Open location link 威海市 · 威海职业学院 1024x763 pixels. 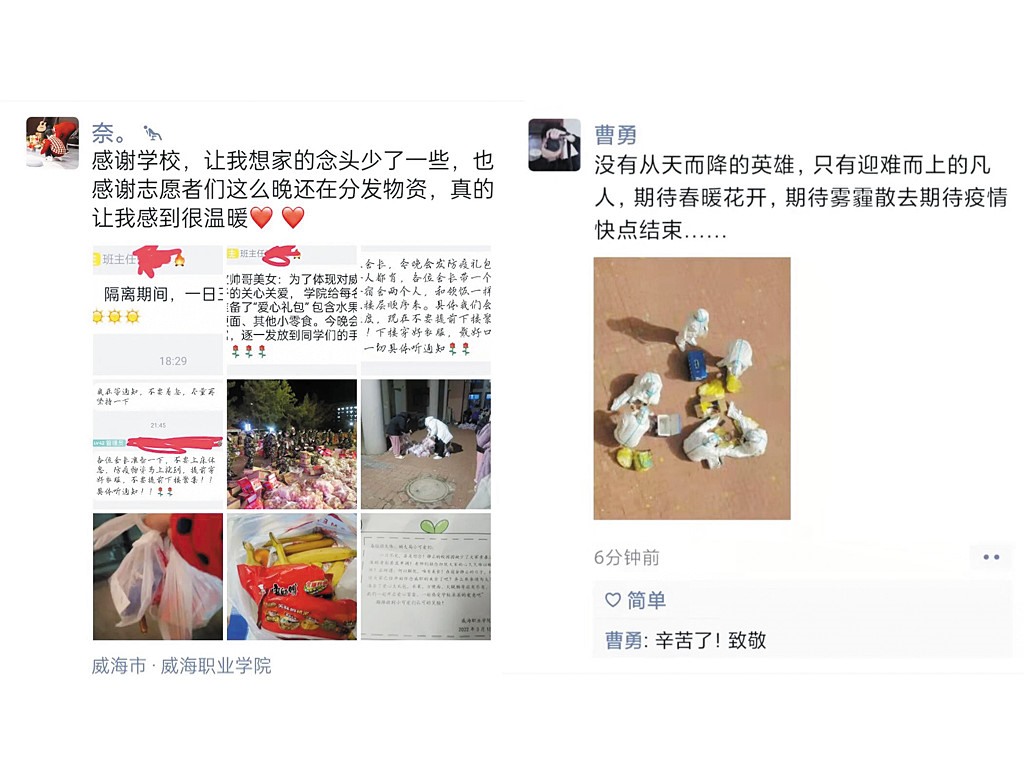pyautogui.click(x=182, y=666)
